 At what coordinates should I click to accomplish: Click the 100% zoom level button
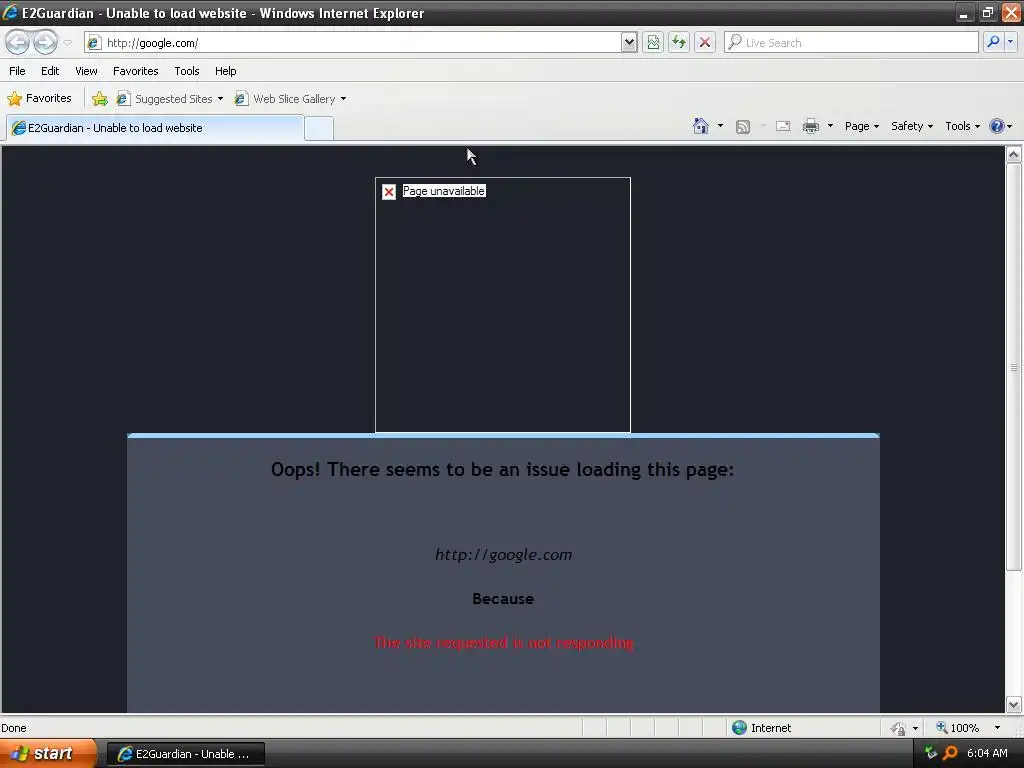pyautogui.click(x=957, y=728)
